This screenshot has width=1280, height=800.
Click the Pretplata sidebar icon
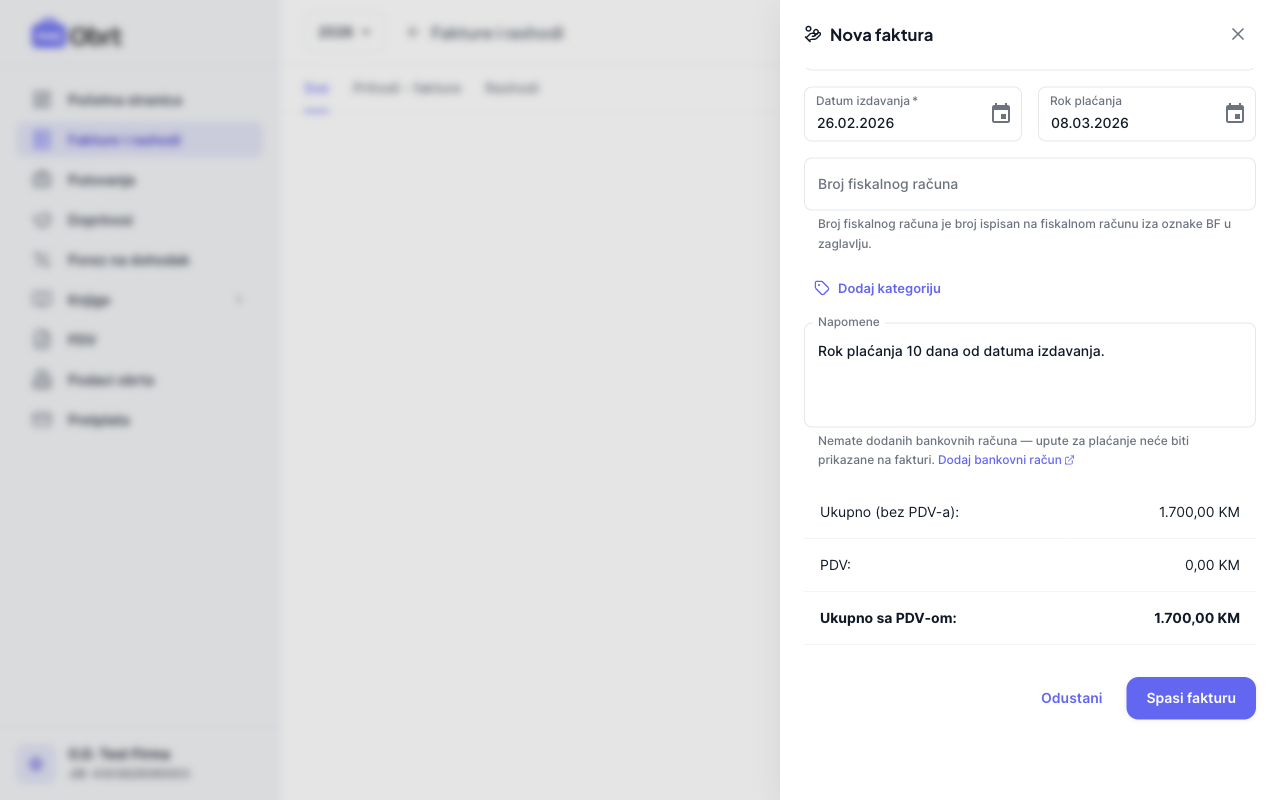point(42,420)
